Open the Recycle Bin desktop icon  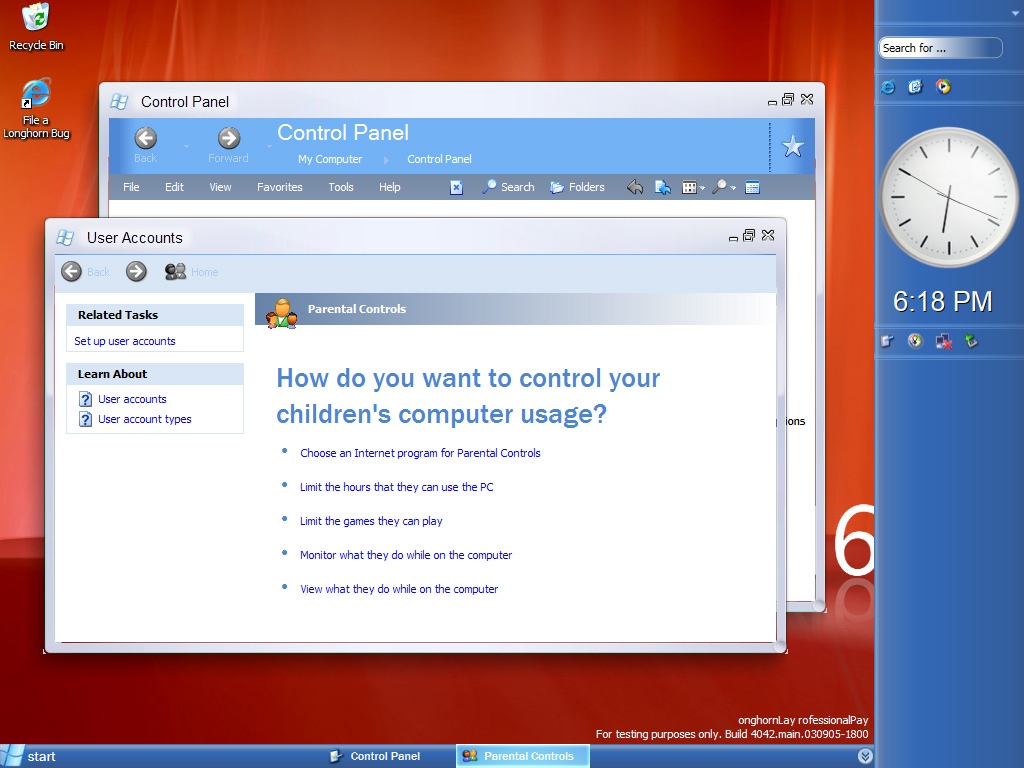tap(36, 27)
